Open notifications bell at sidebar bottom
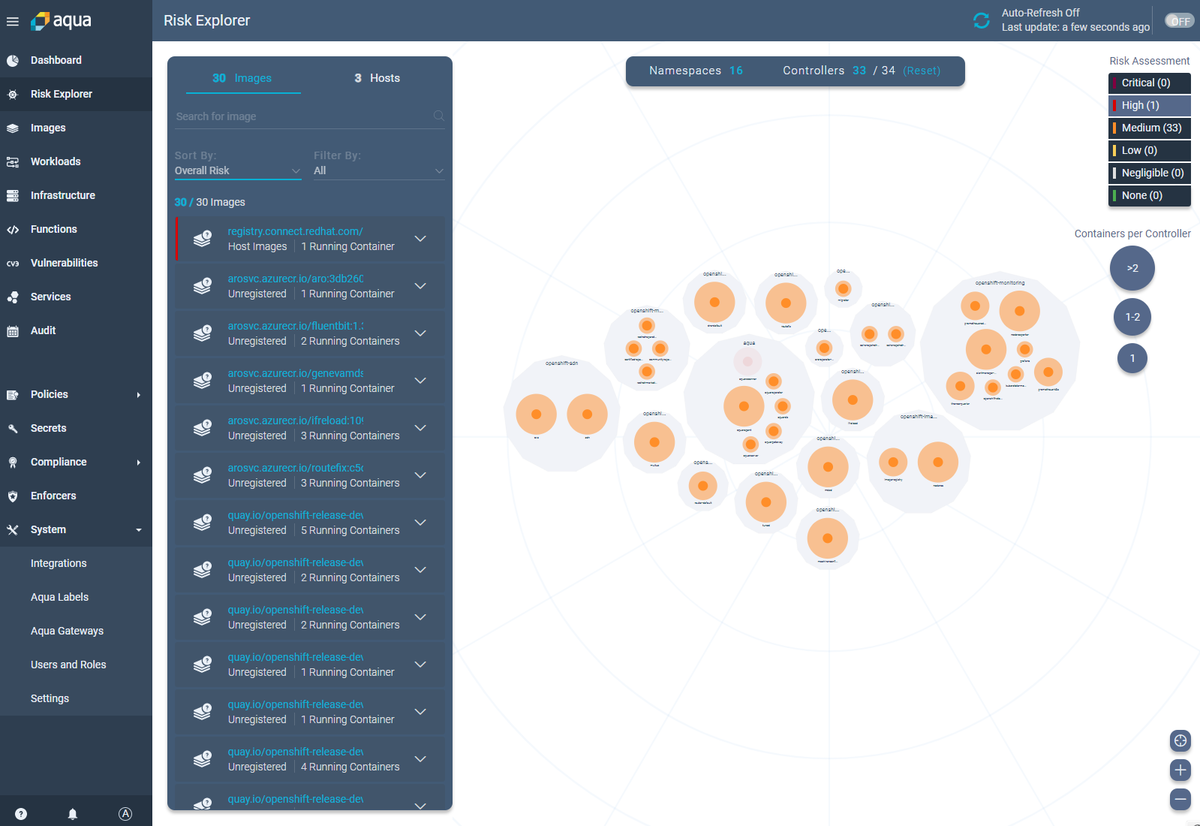Viewport: 1200px width, 826px height. coord(72,814)
